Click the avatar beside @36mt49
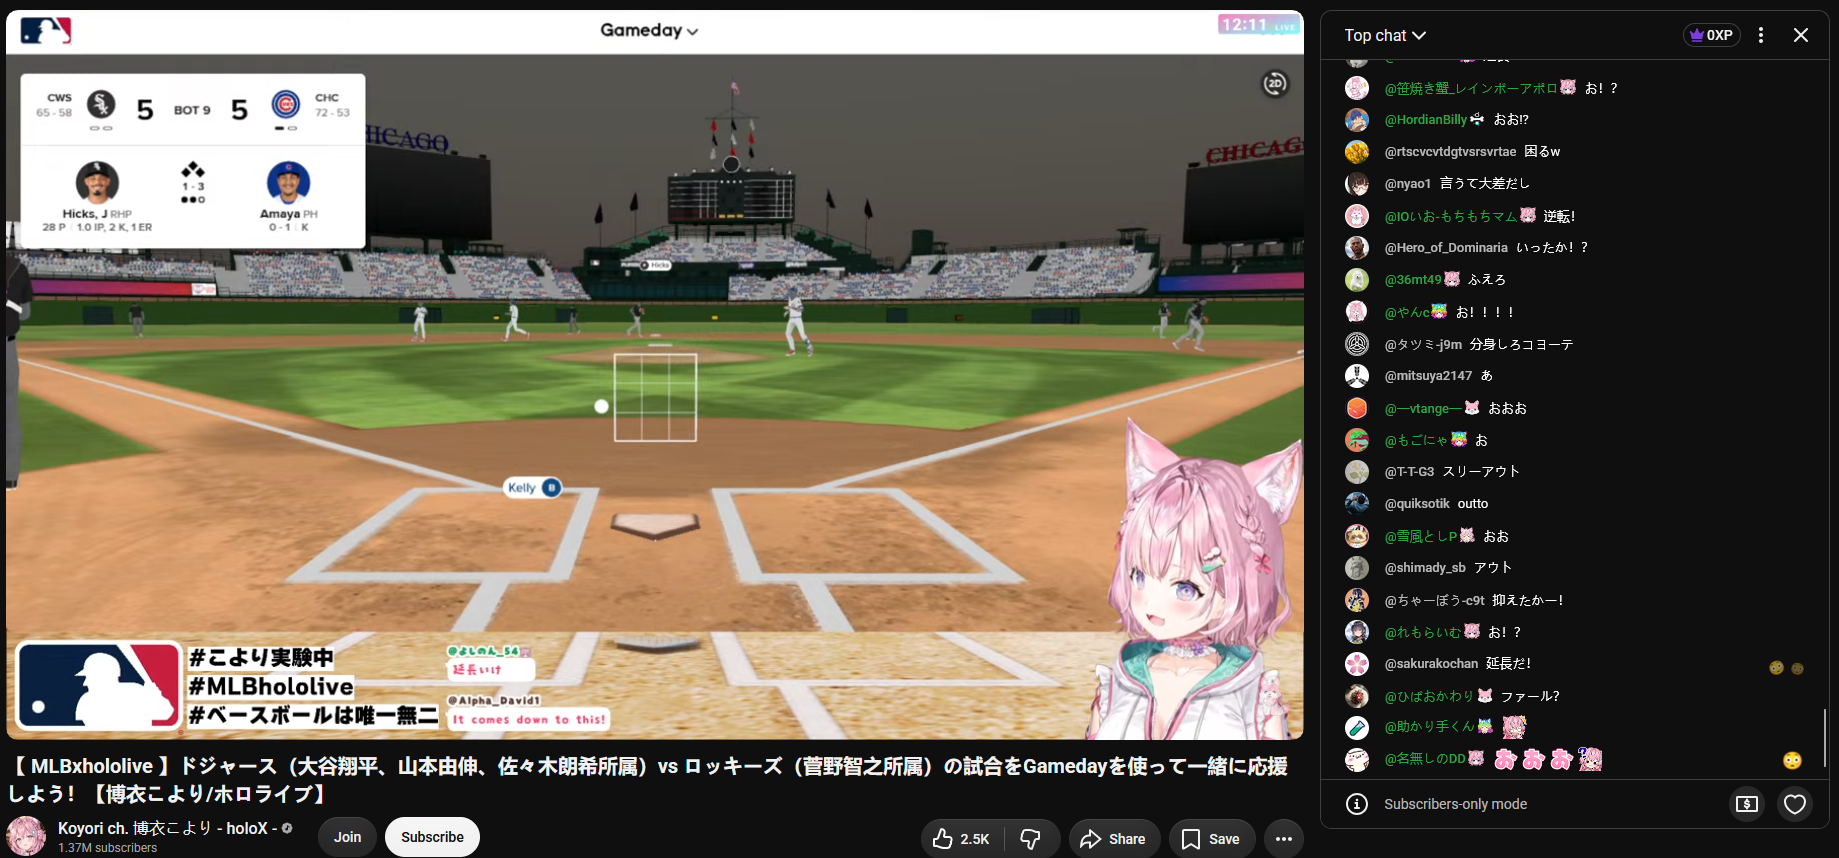Viewport: 1839px width, 858px height. 1357,280
